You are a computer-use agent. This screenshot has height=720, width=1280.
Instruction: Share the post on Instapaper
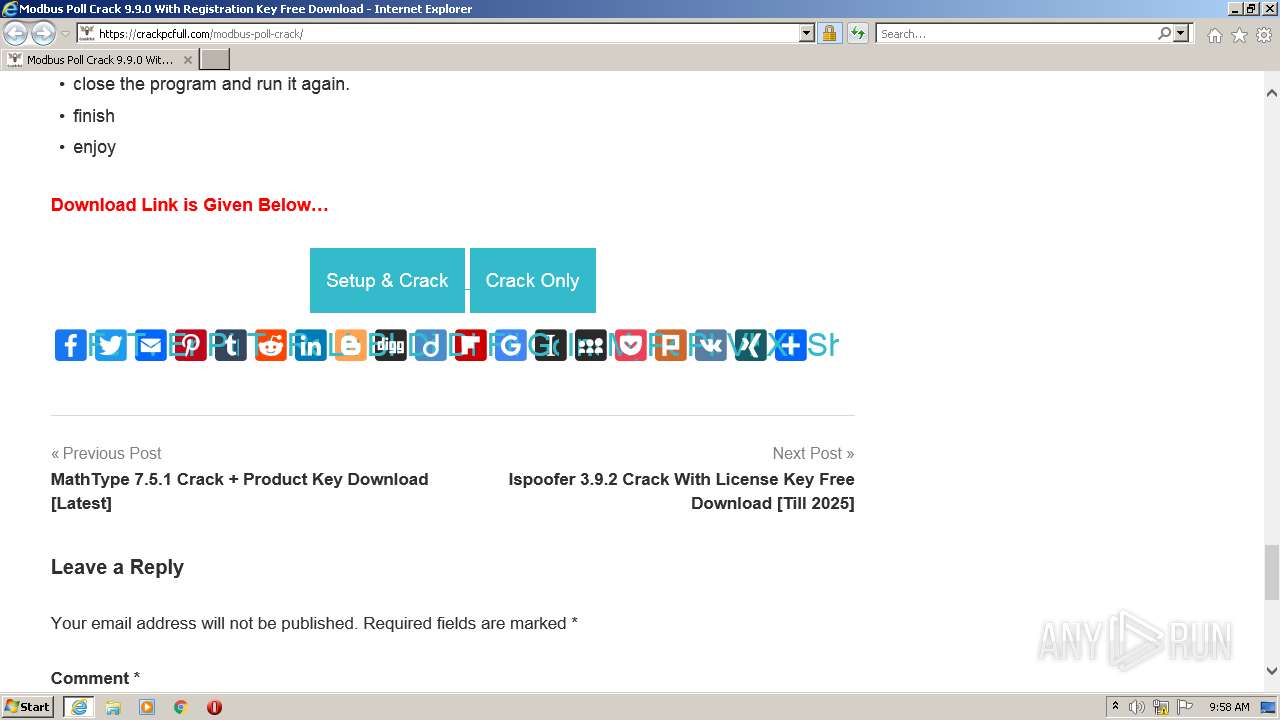point(551,345)
